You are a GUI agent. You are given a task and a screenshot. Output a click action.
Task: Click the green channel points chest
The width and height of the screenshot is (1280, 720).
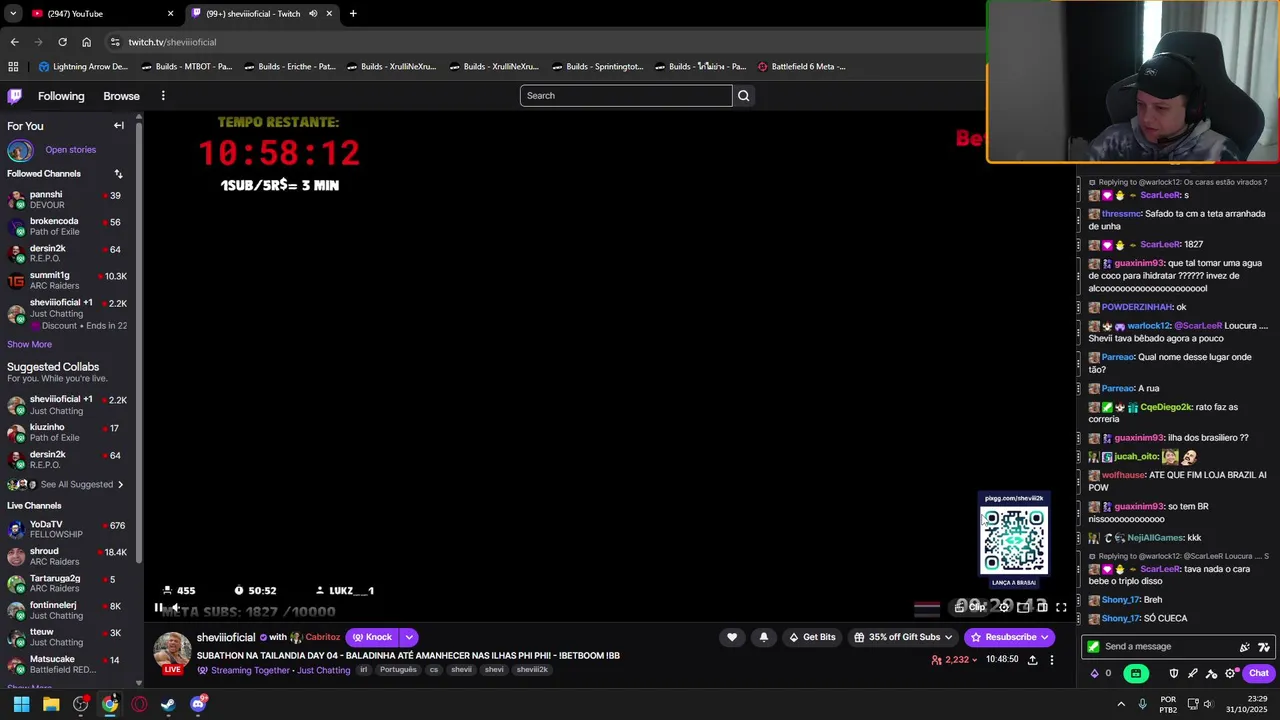(1135, 673)
